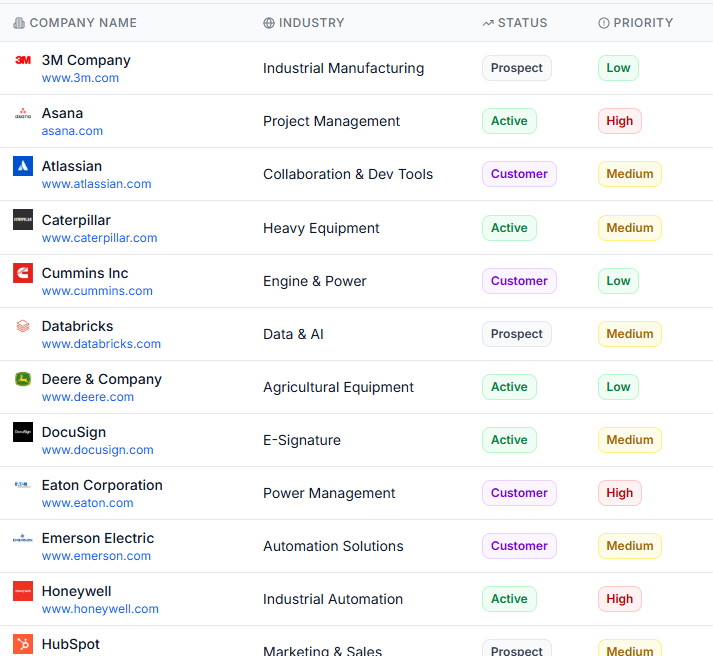Click the Honeywell logo icon

click(23, 591)
